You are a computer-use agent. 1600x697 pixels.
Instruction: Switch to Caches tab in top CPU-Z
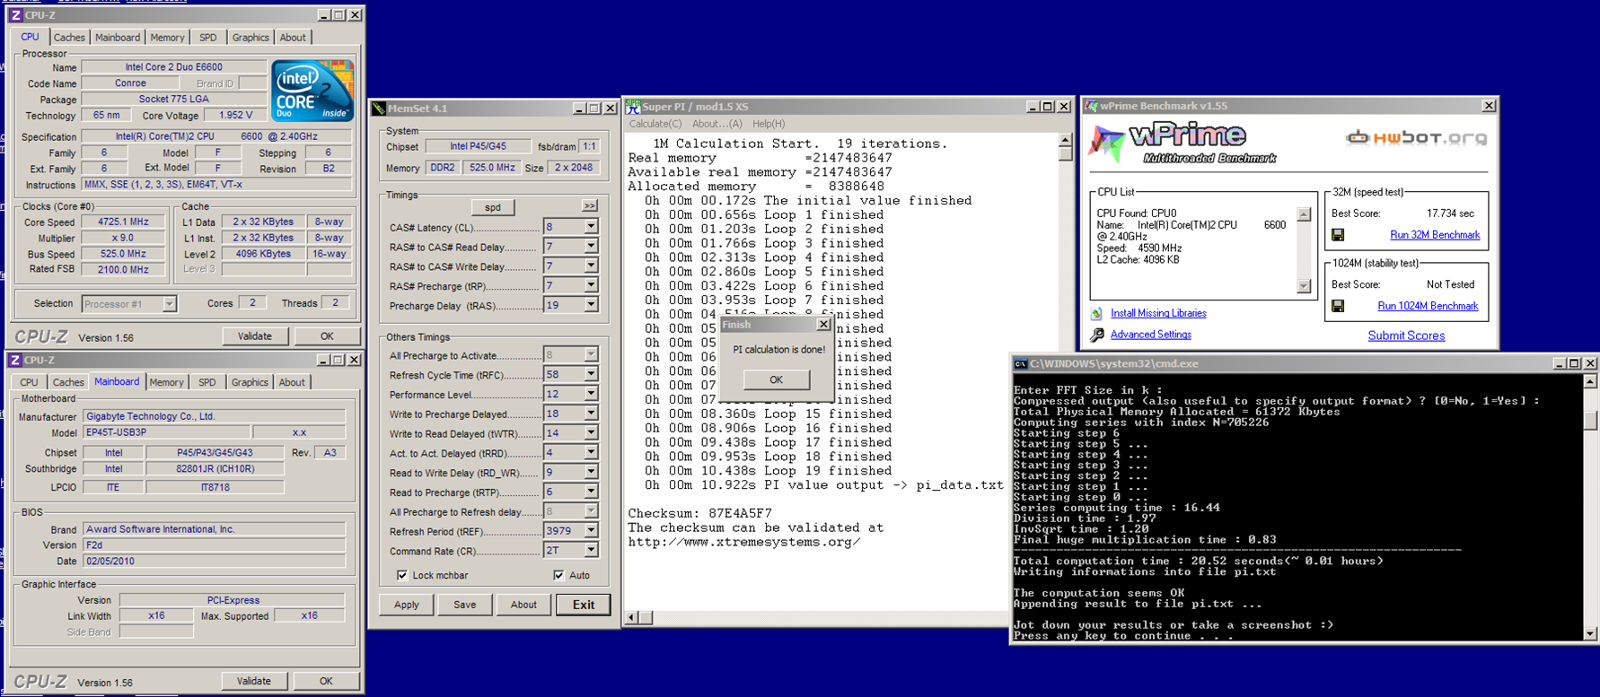[x=69, y=38]
